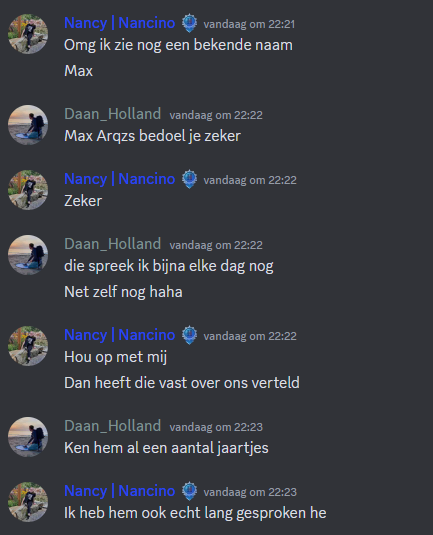
Task: Open Daan_Holland avatar beside 'Ken hem al' message
Action: click(28, 437)
